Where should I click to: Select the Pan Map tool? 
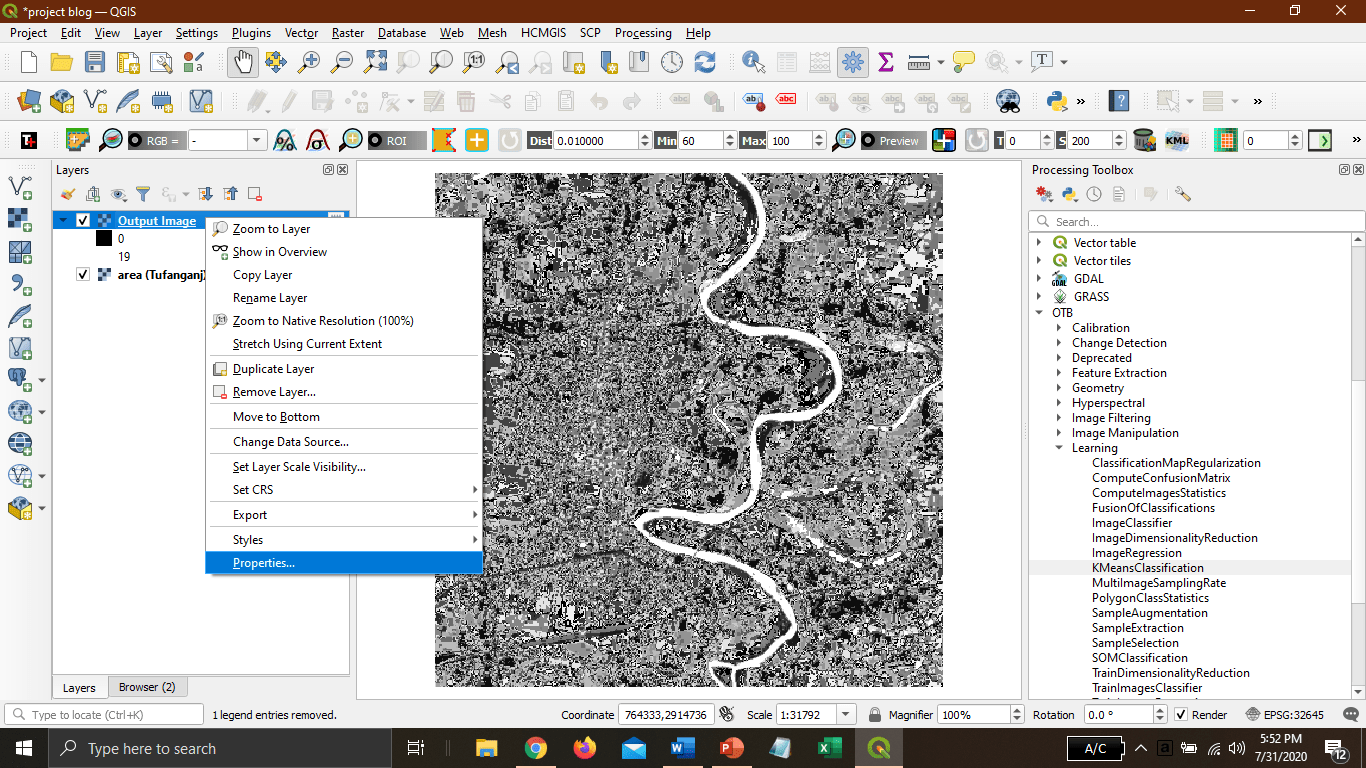pos(241,61)
